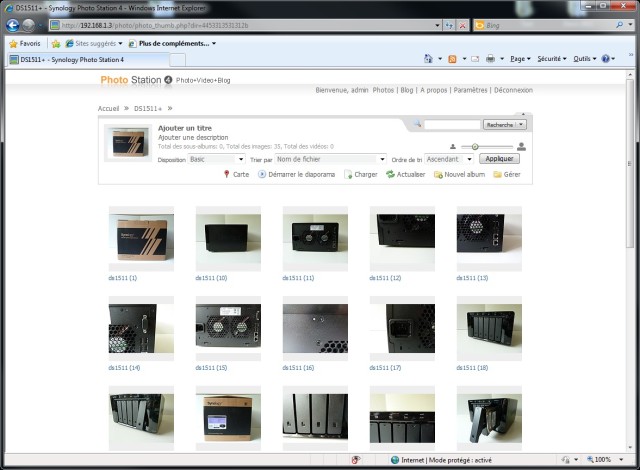Viewport: 640px width, 470px height.
Task: Open the A propos link
Action: (x=433, y=90)
